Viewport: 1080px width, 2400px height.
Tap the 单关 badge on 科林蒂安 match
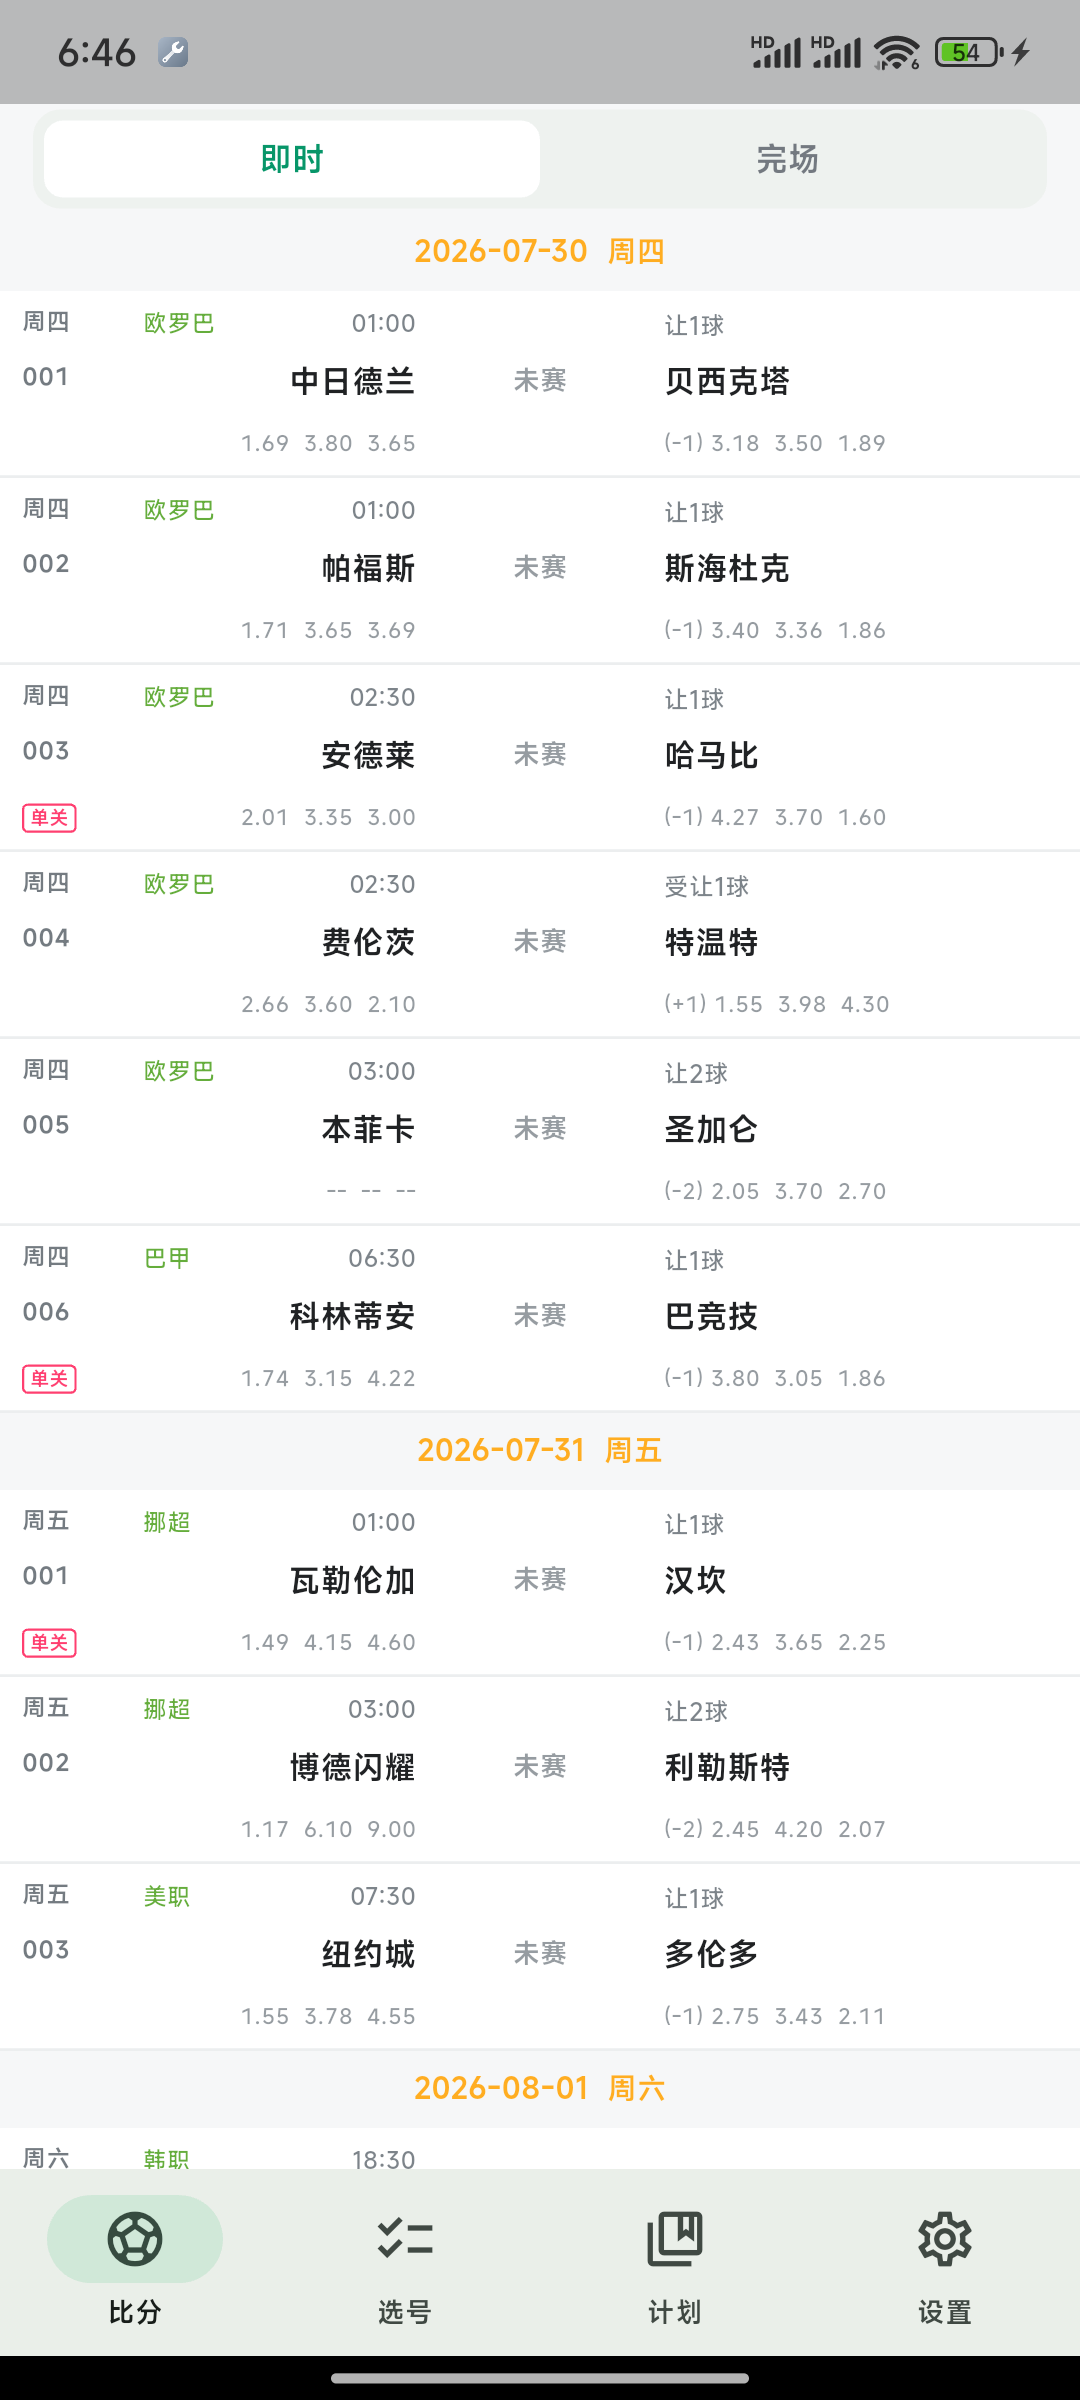coord(49,1379)
